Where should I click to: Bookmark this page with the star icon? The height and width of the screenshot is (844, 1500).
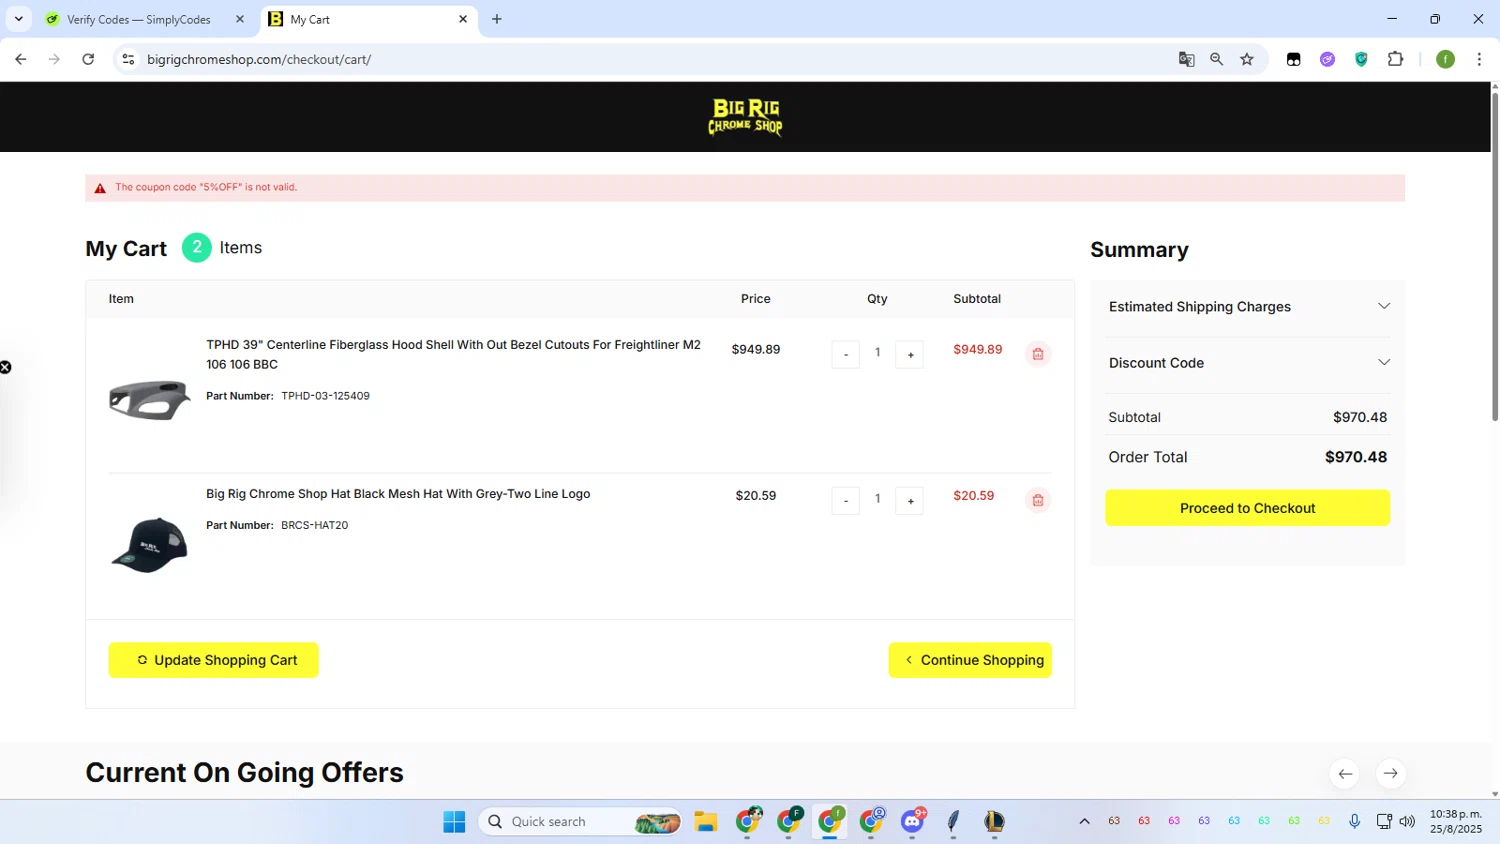tap(1247, 59)
